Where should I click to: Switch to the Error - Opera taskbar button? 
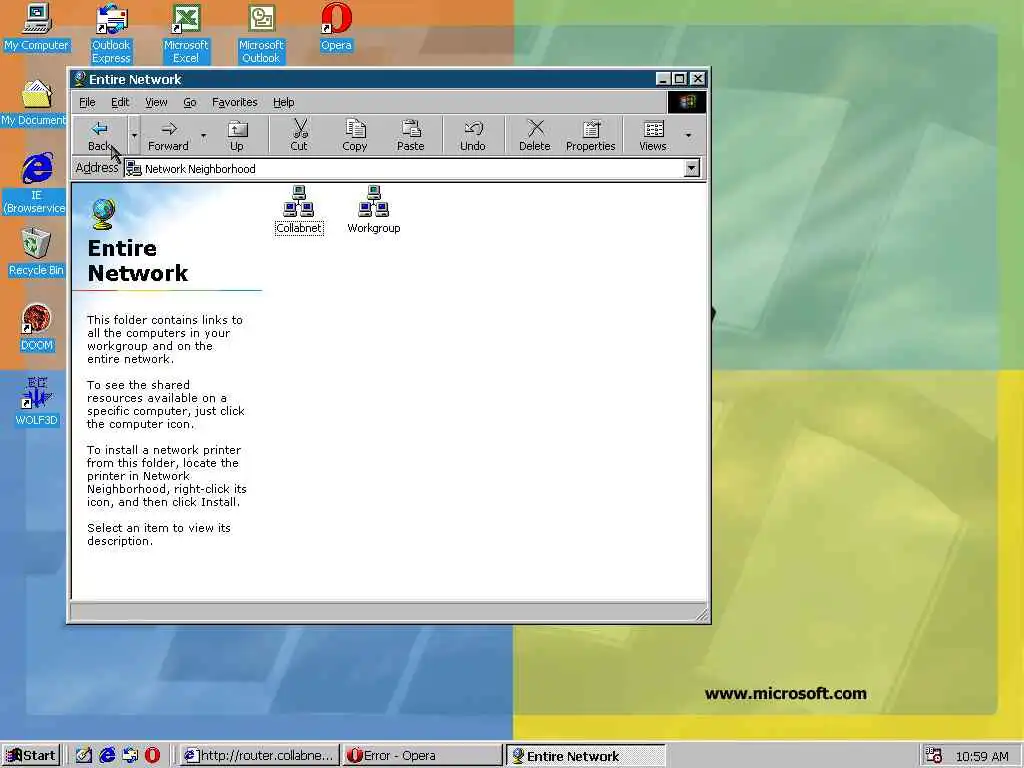point(423,756)
